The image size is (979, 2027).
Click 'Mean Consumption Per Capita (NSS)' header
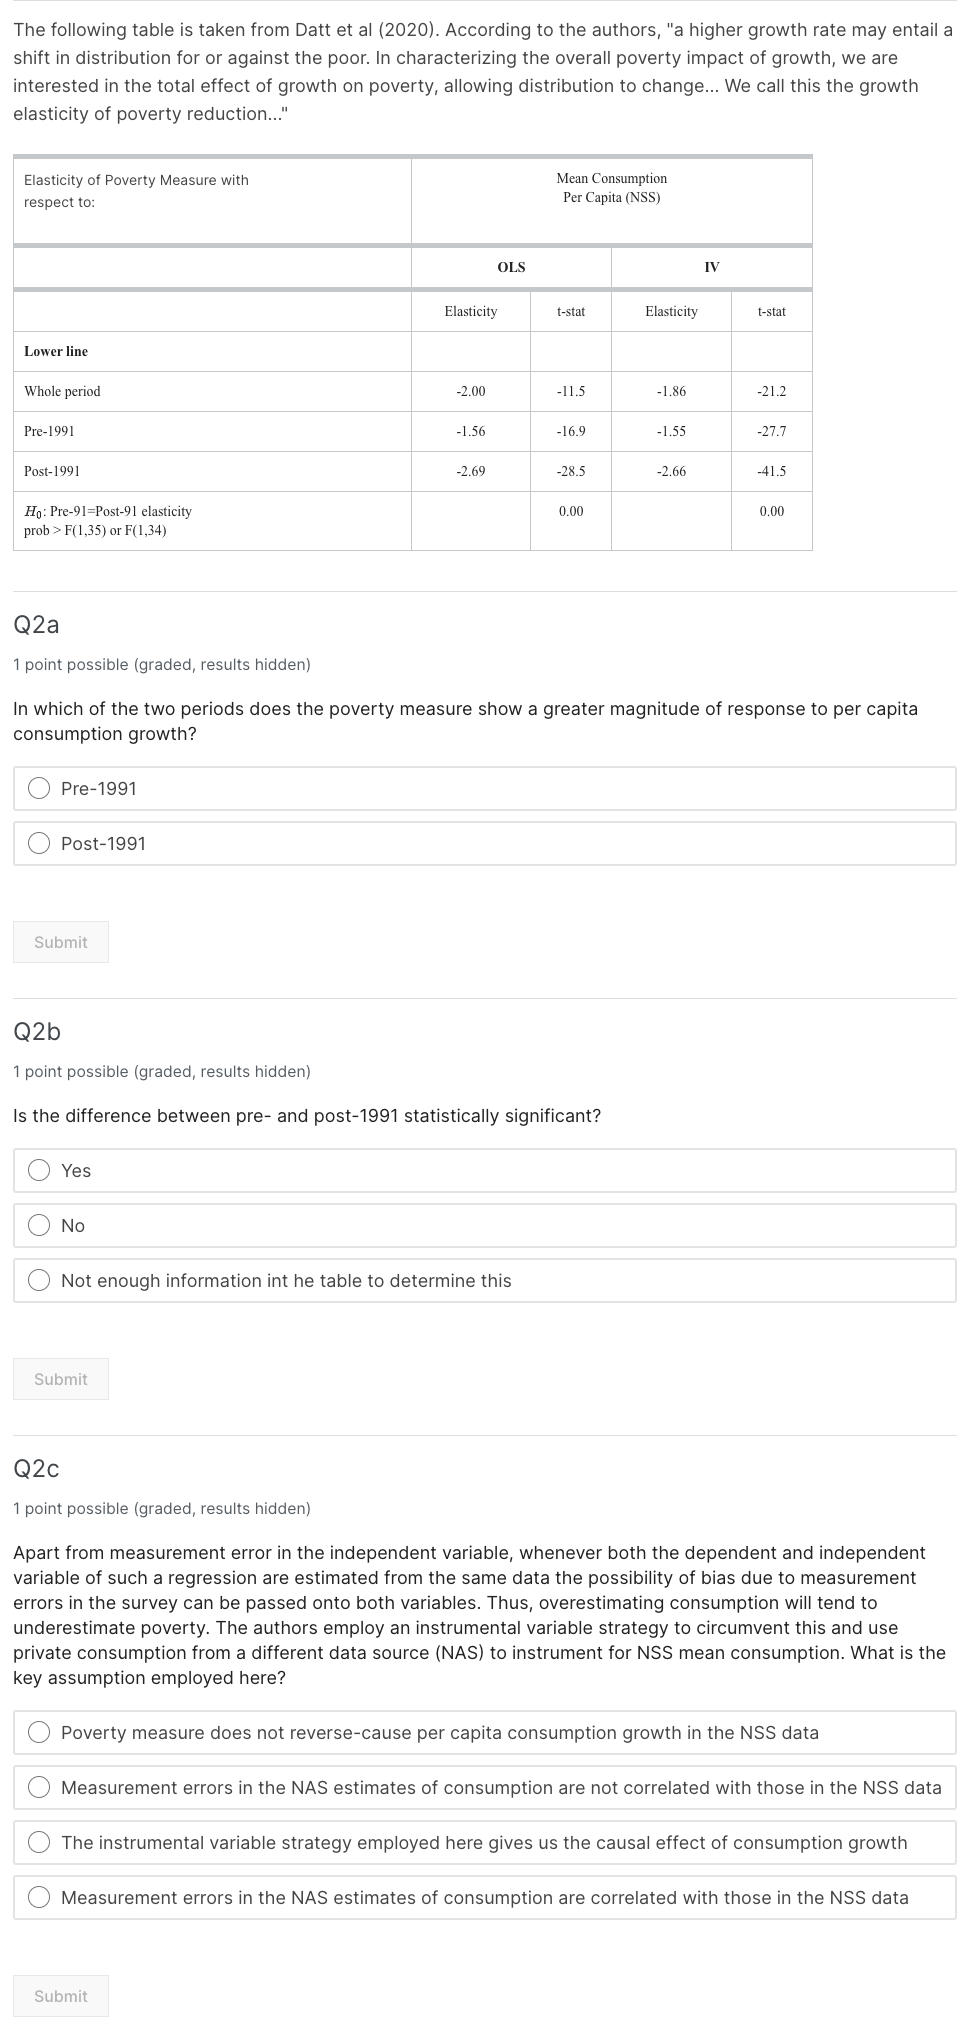point(611,188)
